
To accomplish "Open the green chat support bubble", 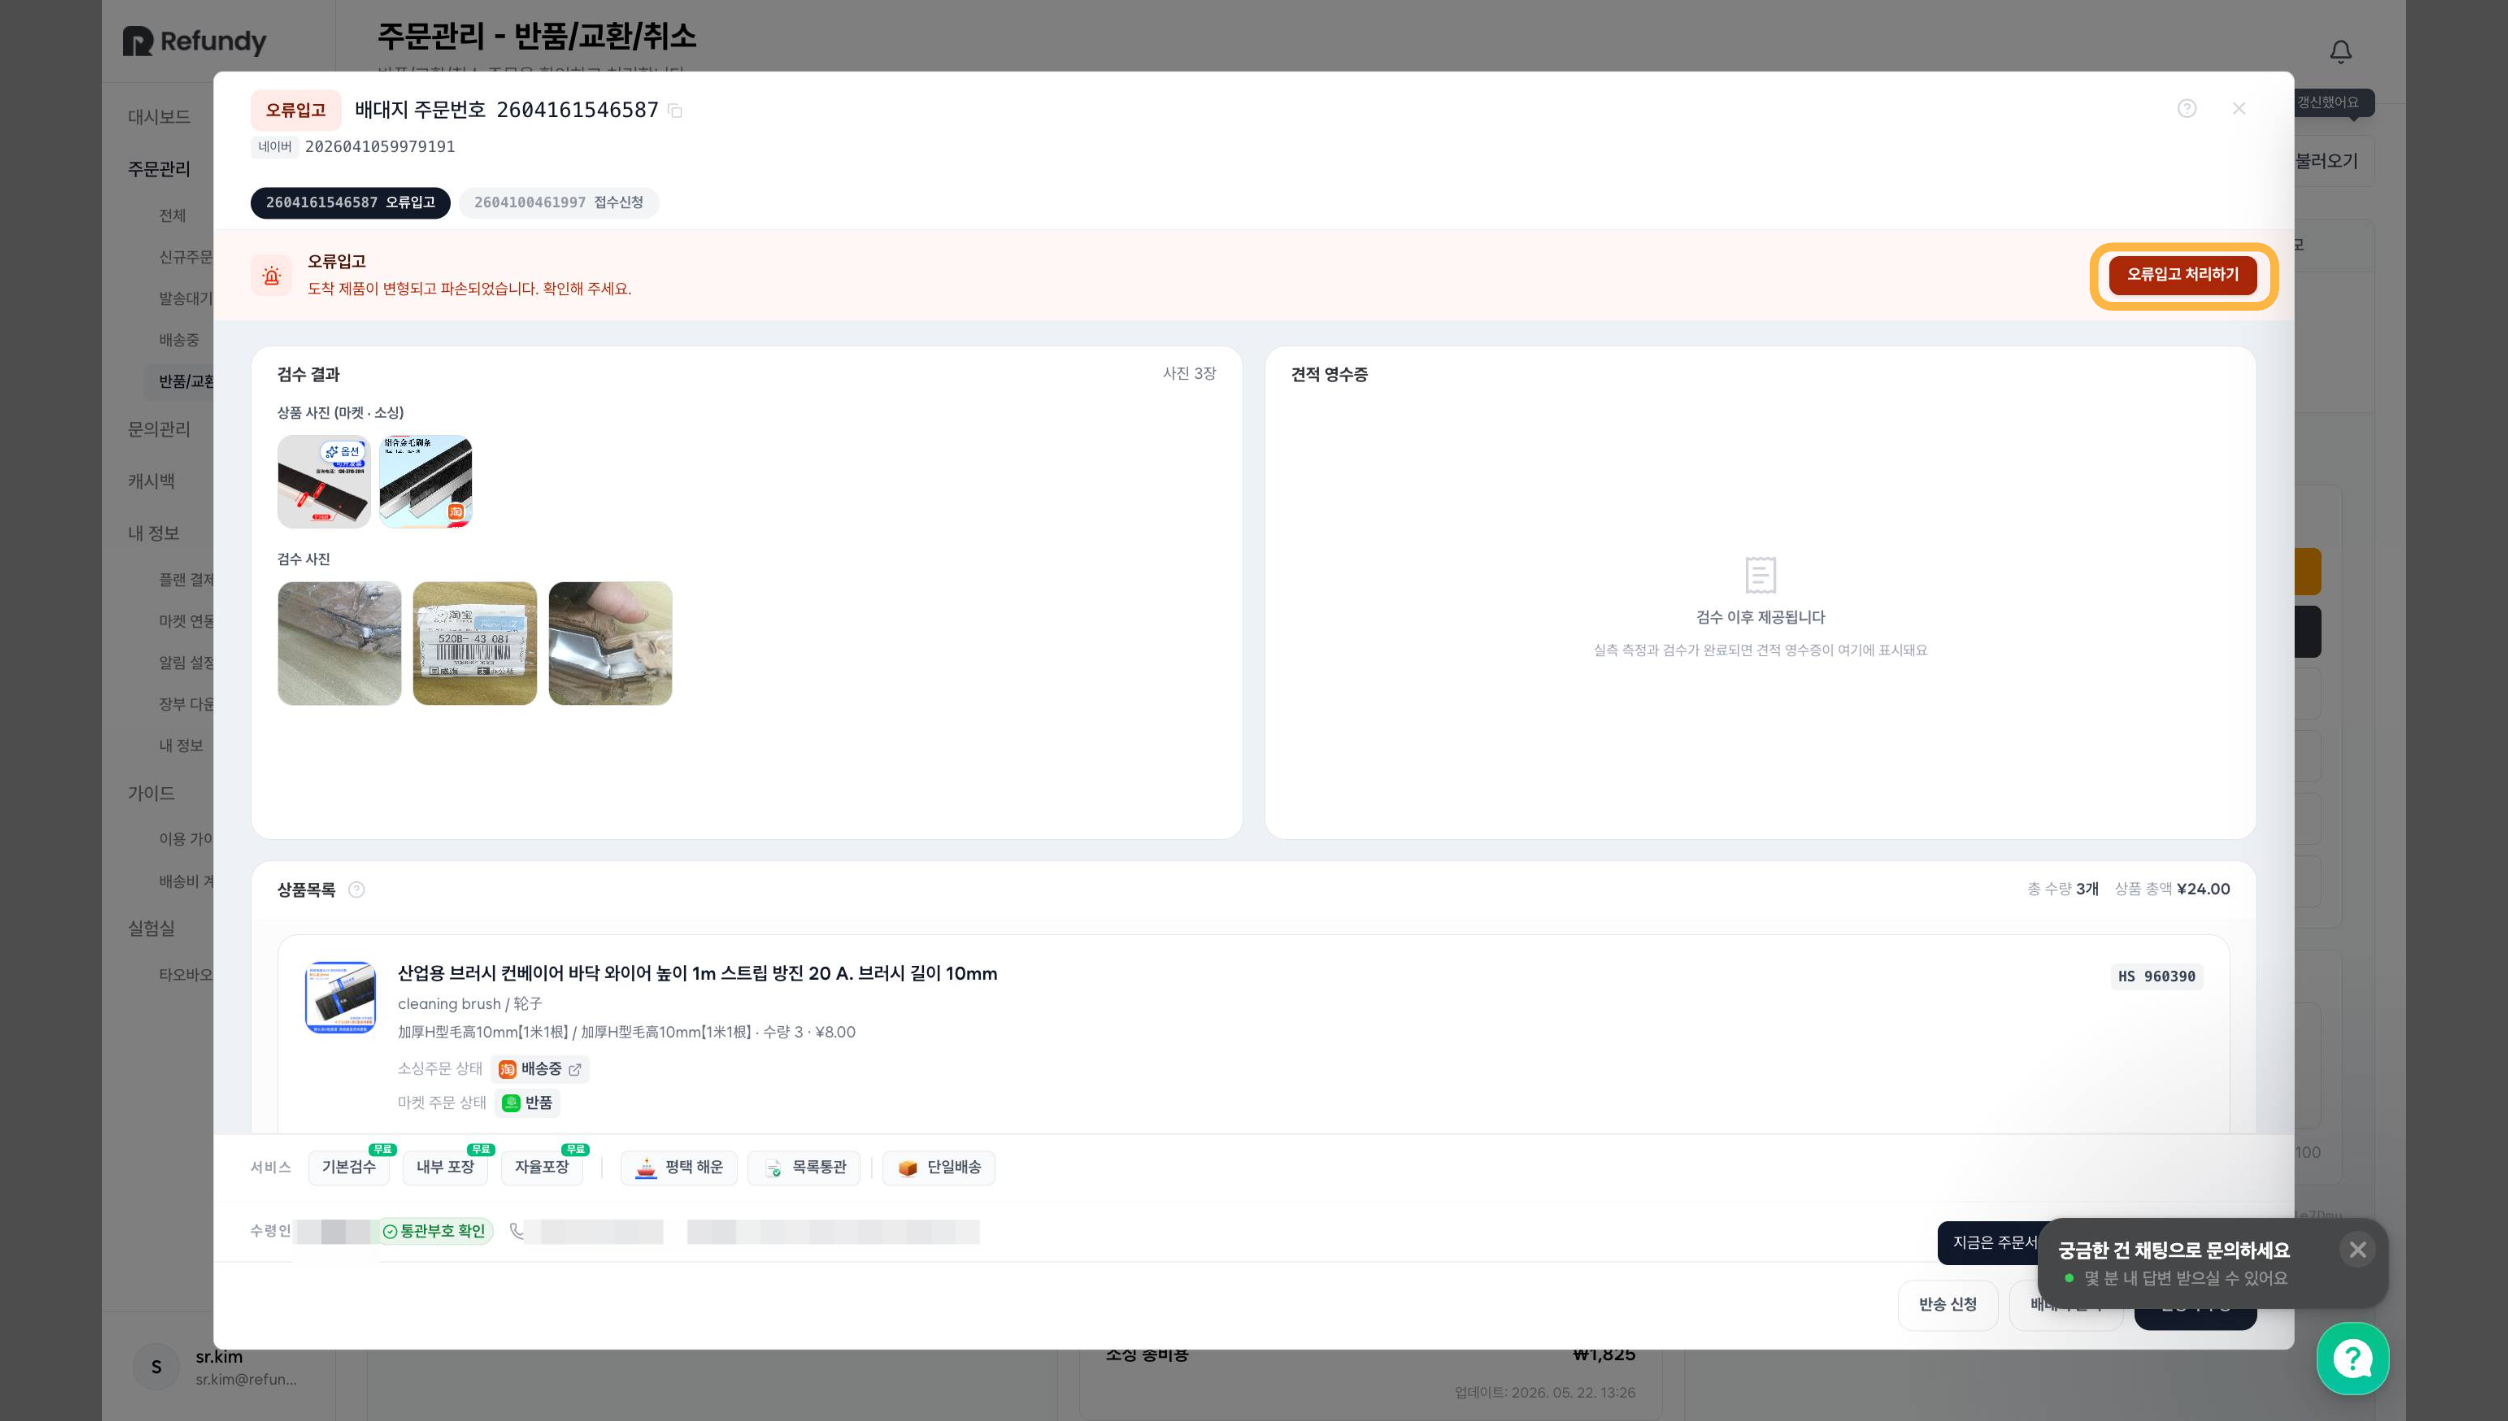I will (2353, 1359).
